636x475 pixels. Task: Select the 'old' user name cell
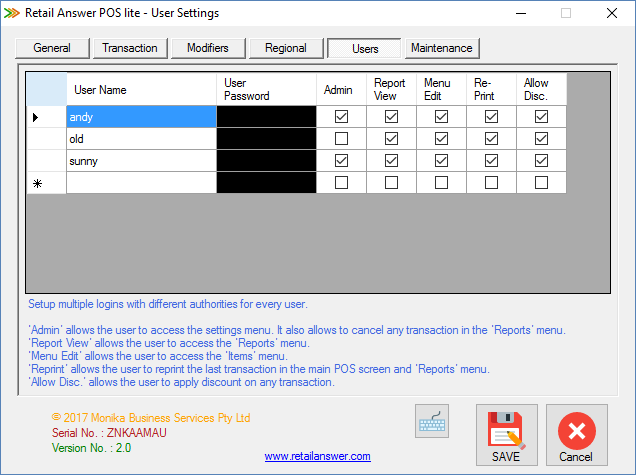click(x=142, y=139)
